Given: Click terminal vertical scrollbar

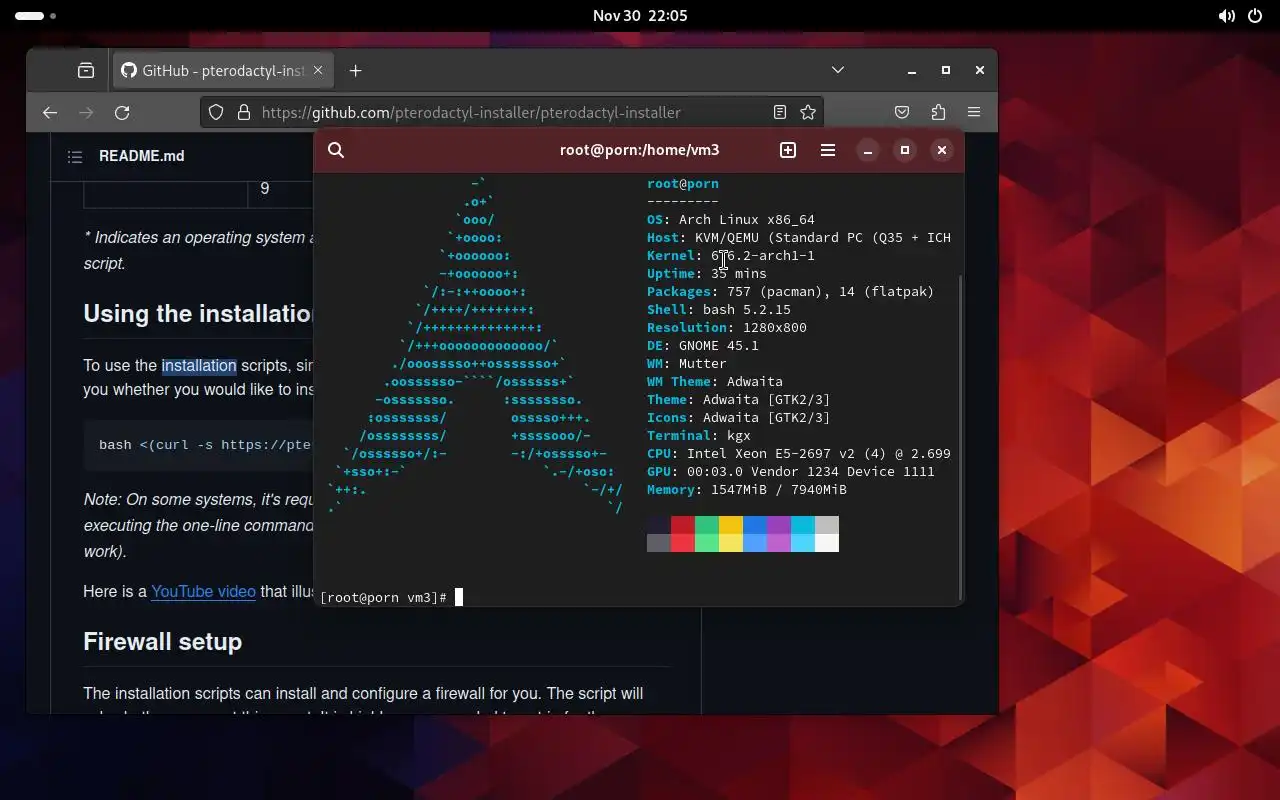Looking at the screenshot, I should pyautogui.click(x=960, y=438).
